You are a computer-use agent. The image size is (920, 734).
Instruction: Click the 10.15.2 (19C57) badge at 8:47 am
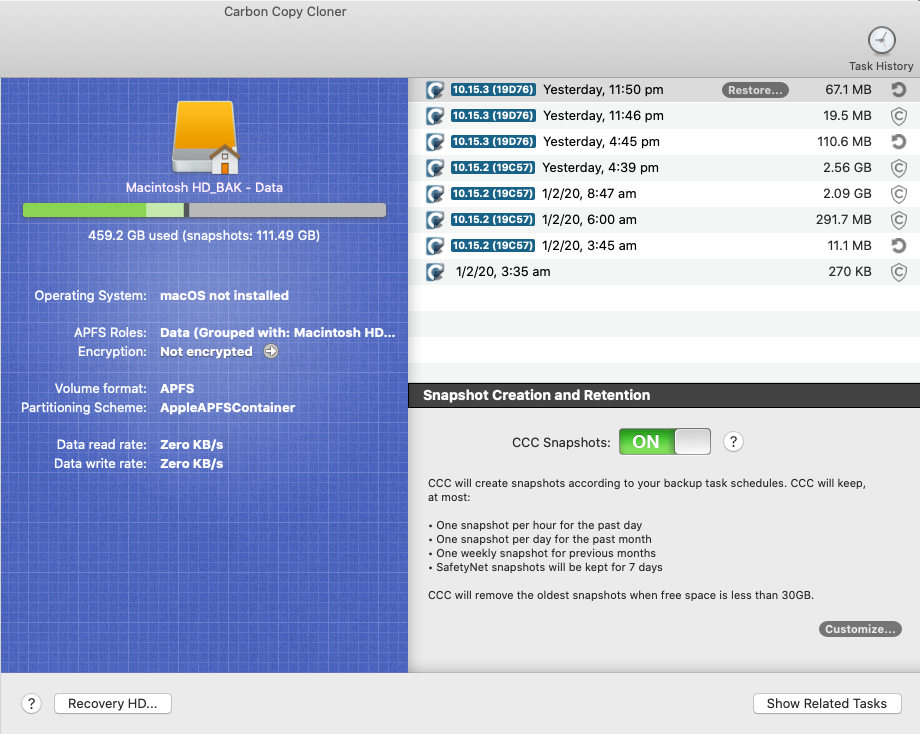(493, 194)
